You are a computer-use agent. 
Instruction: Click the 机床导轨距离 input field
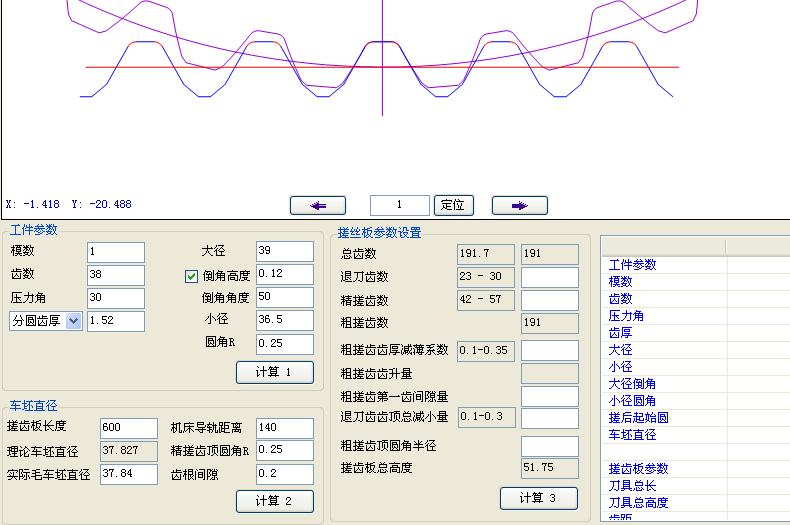coord(284,428)
